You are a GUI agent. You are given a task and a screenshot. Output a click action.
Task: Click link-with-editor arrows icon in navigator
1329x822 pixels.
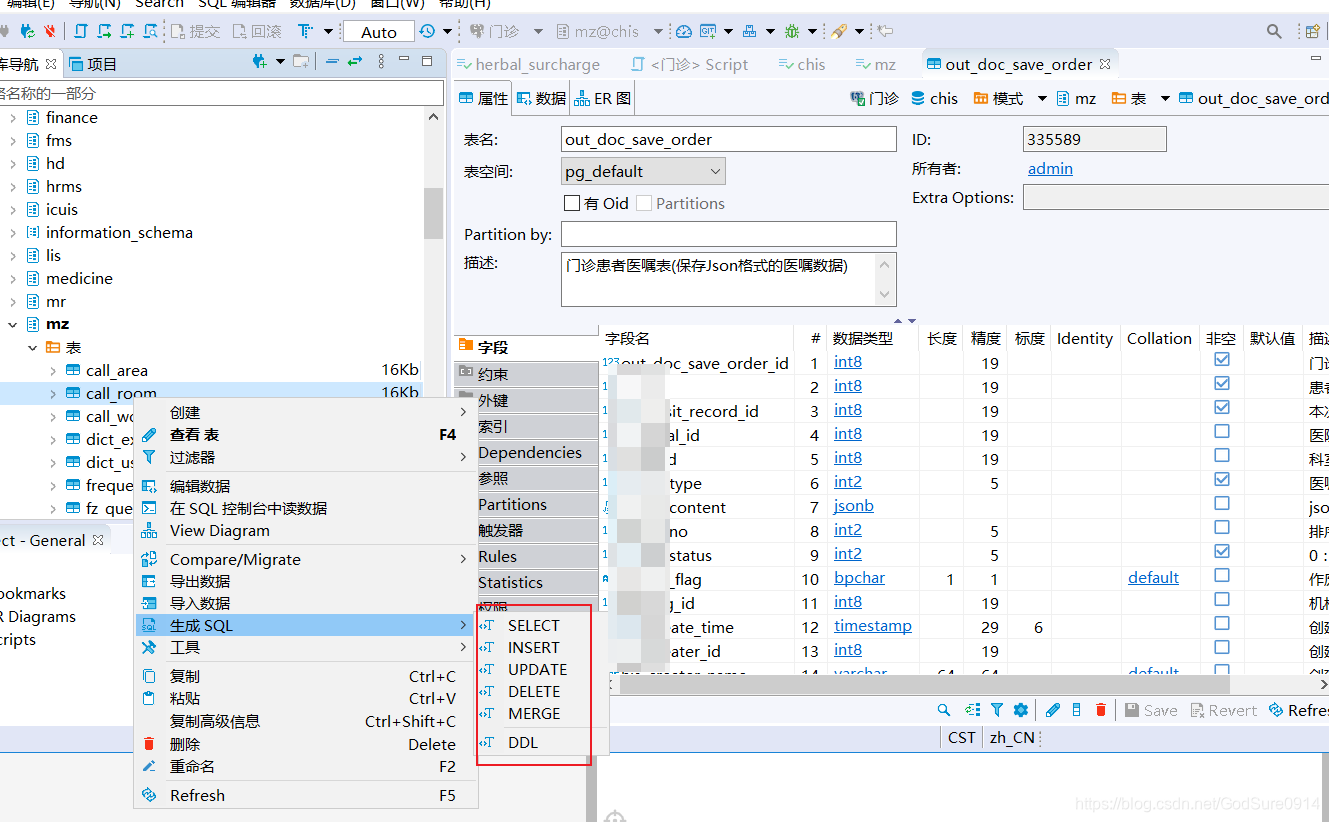tap(355, 62)
